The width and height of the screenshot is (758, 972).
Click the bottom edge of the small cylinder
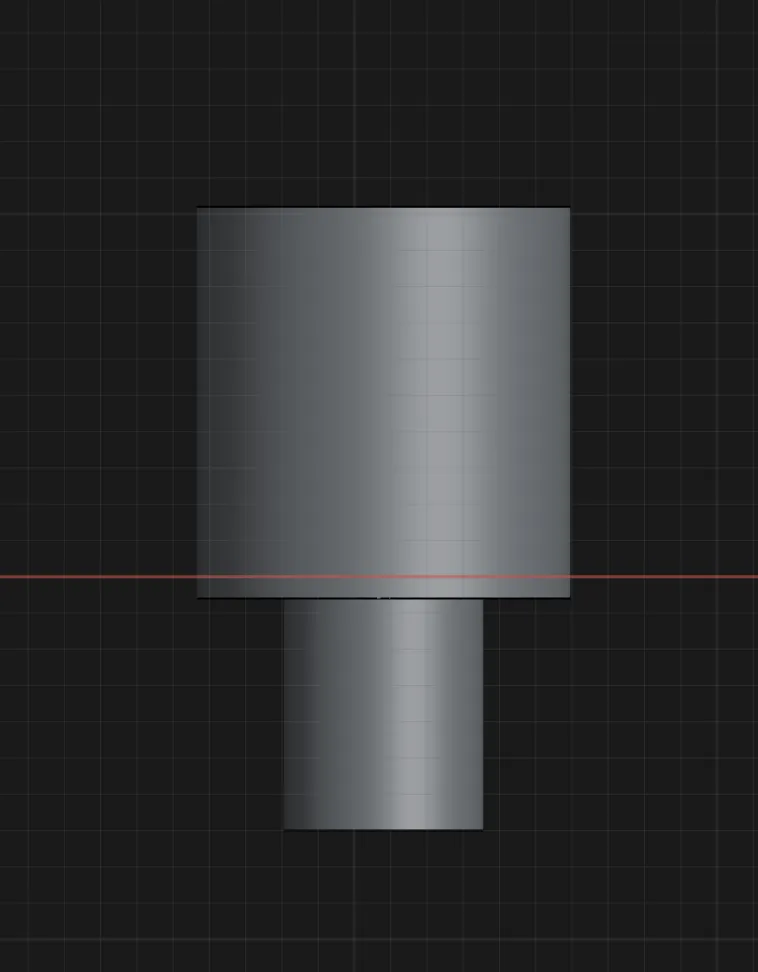pos(383,828)
